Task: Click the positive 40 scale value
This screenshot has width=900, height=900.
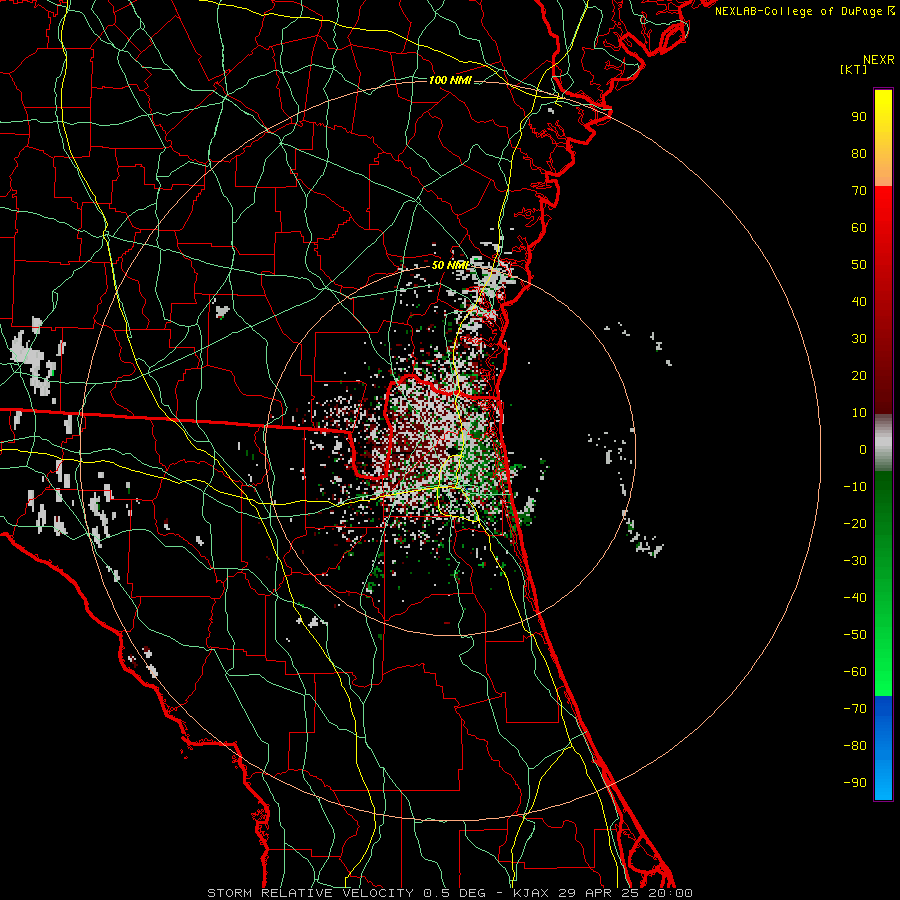Action: tap(859, 302)
